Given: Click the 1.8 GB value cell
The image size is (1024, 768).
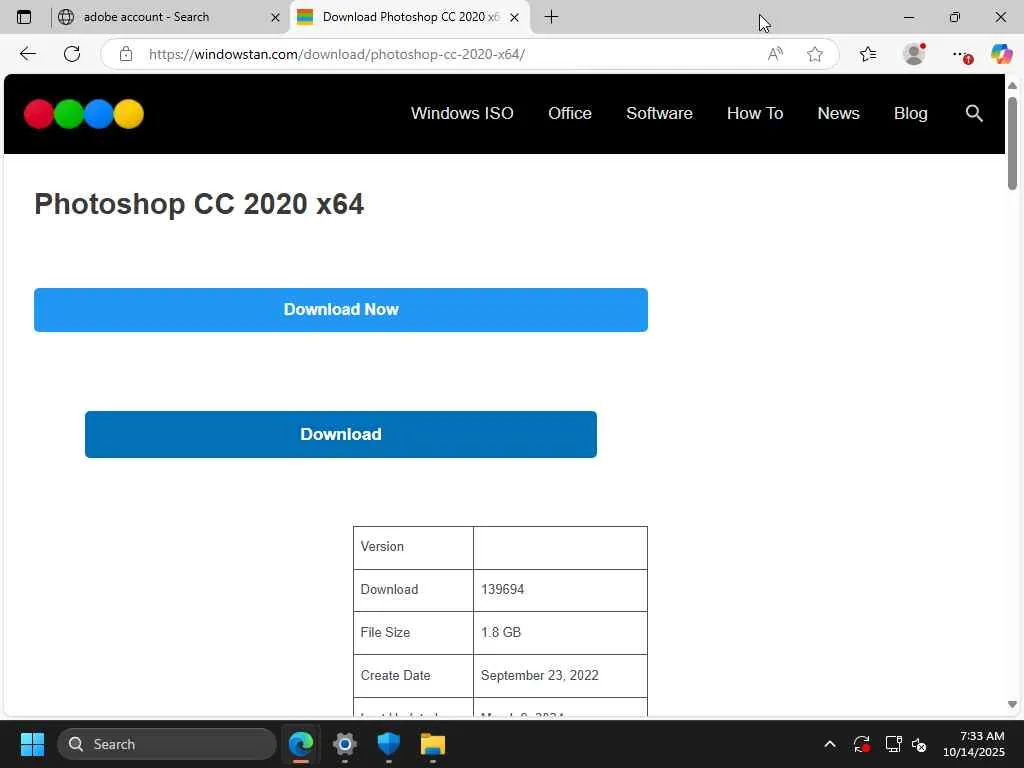Looking at the screenshot, I should click(x=560, y=633).
